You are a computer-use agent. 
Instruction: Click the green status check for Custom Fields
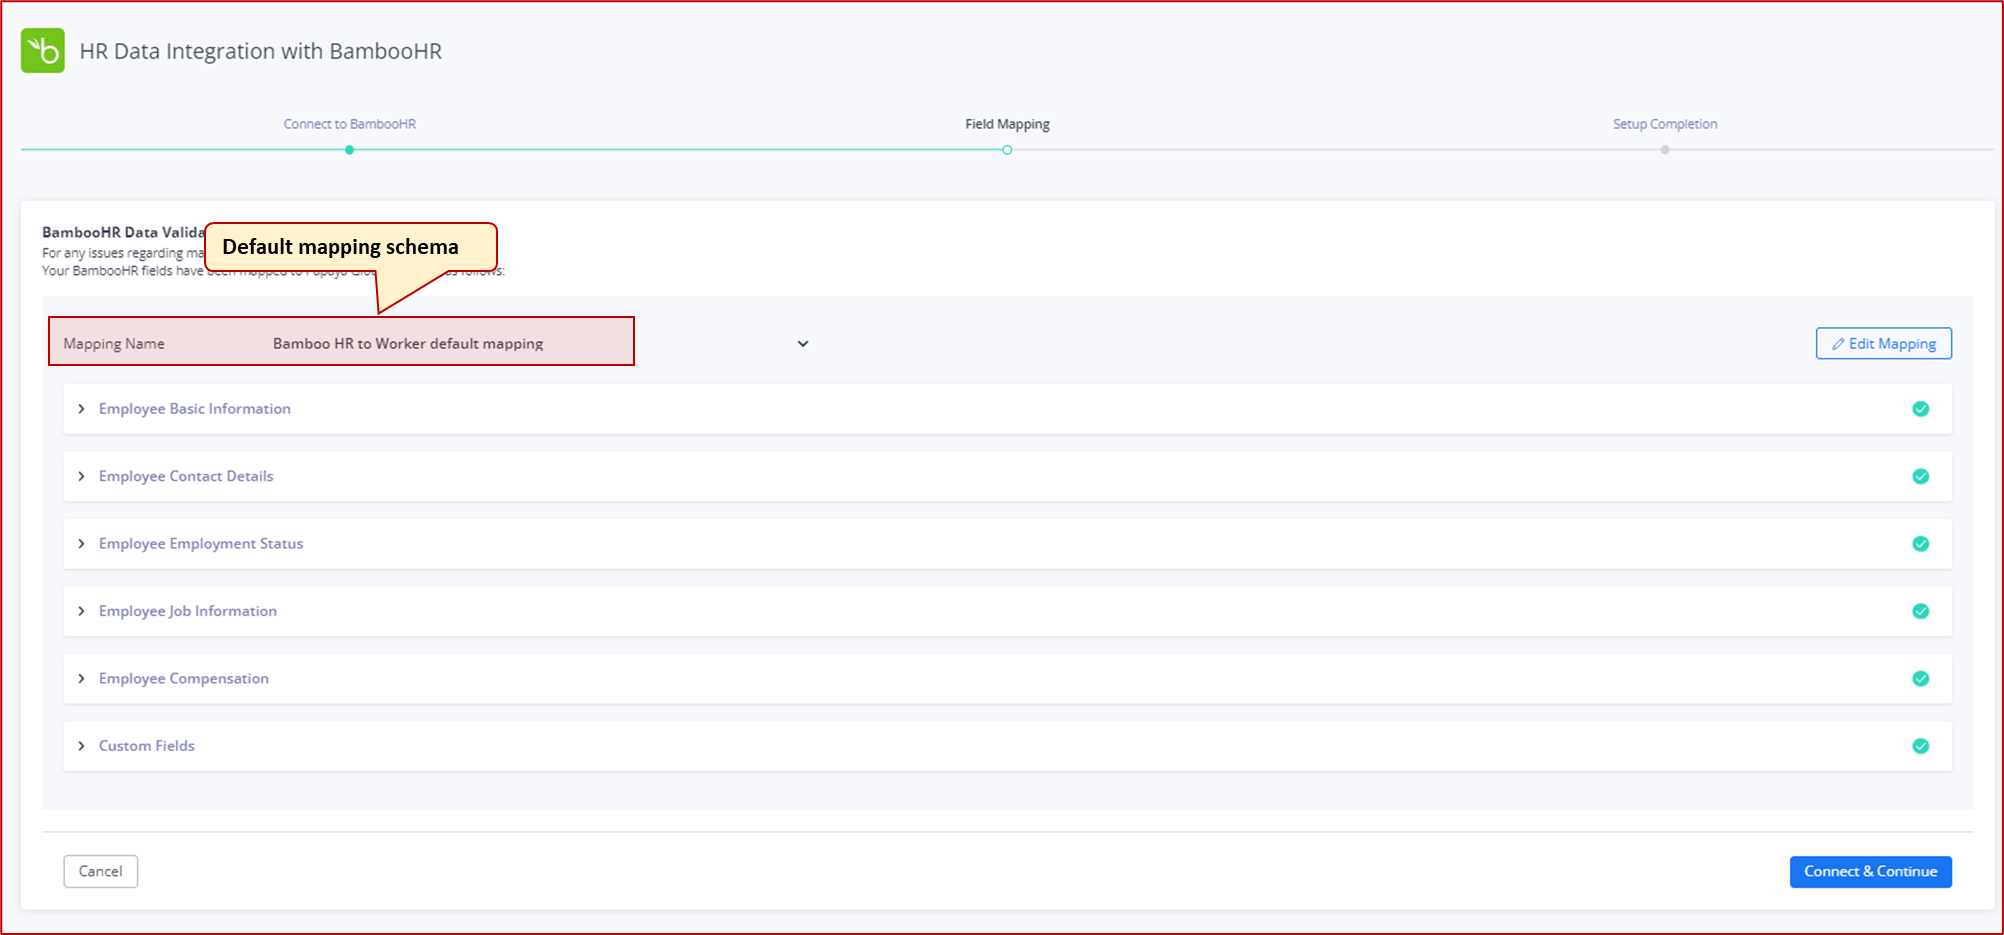click(x=1921, y=746)
